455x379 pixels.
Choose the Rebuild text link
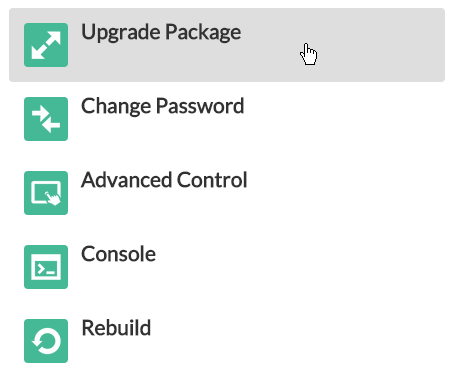116,328
